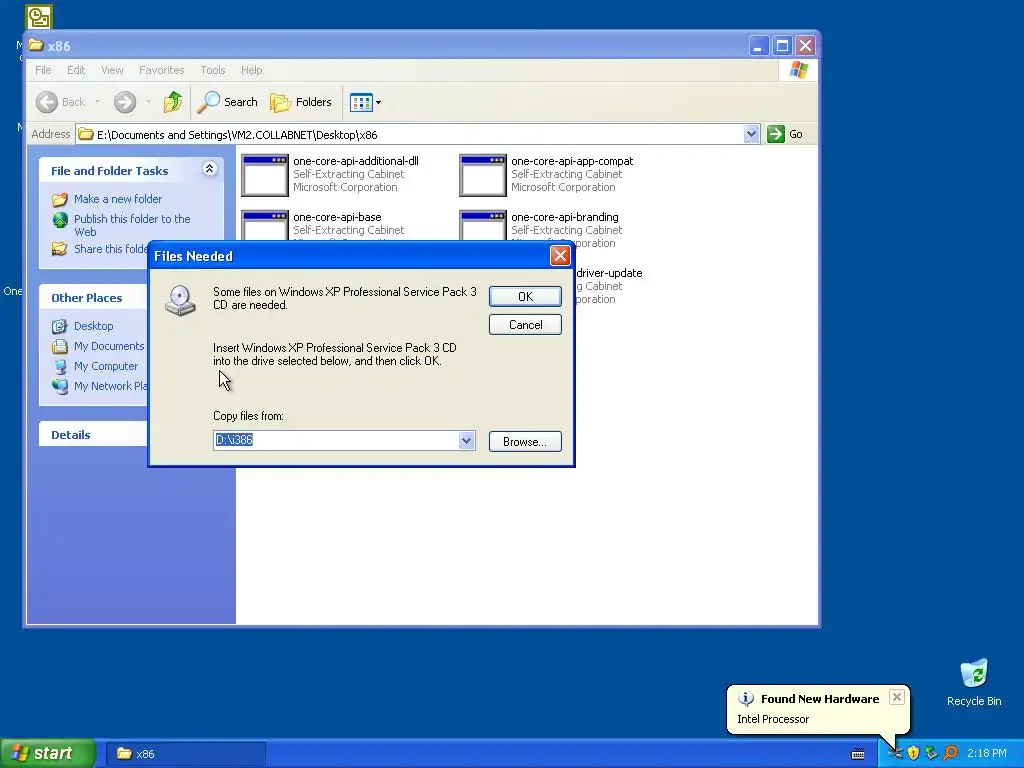Select the driver-update file name

[609, 273]
